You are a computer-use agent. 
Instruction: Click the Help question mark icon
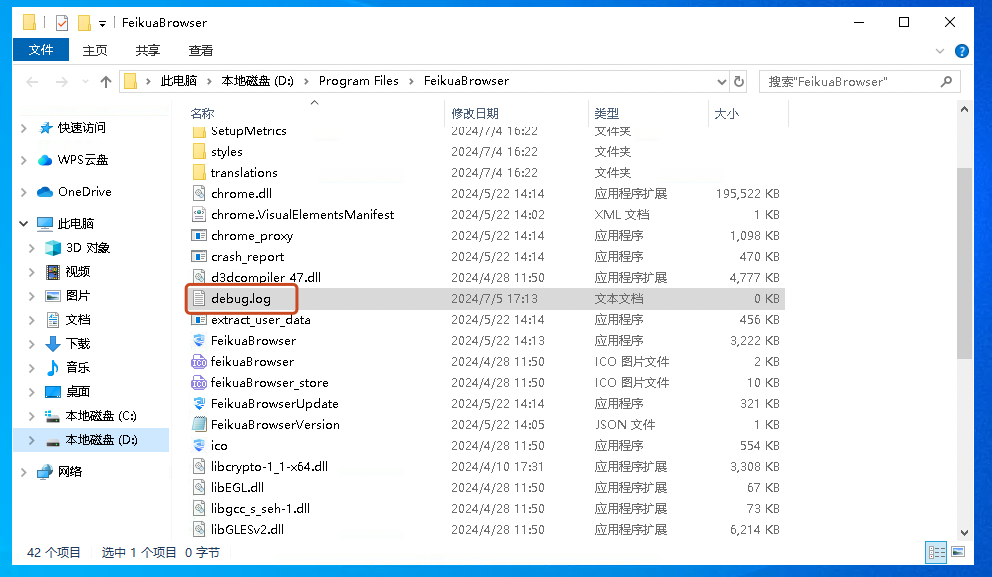click(x=962, y=50)
